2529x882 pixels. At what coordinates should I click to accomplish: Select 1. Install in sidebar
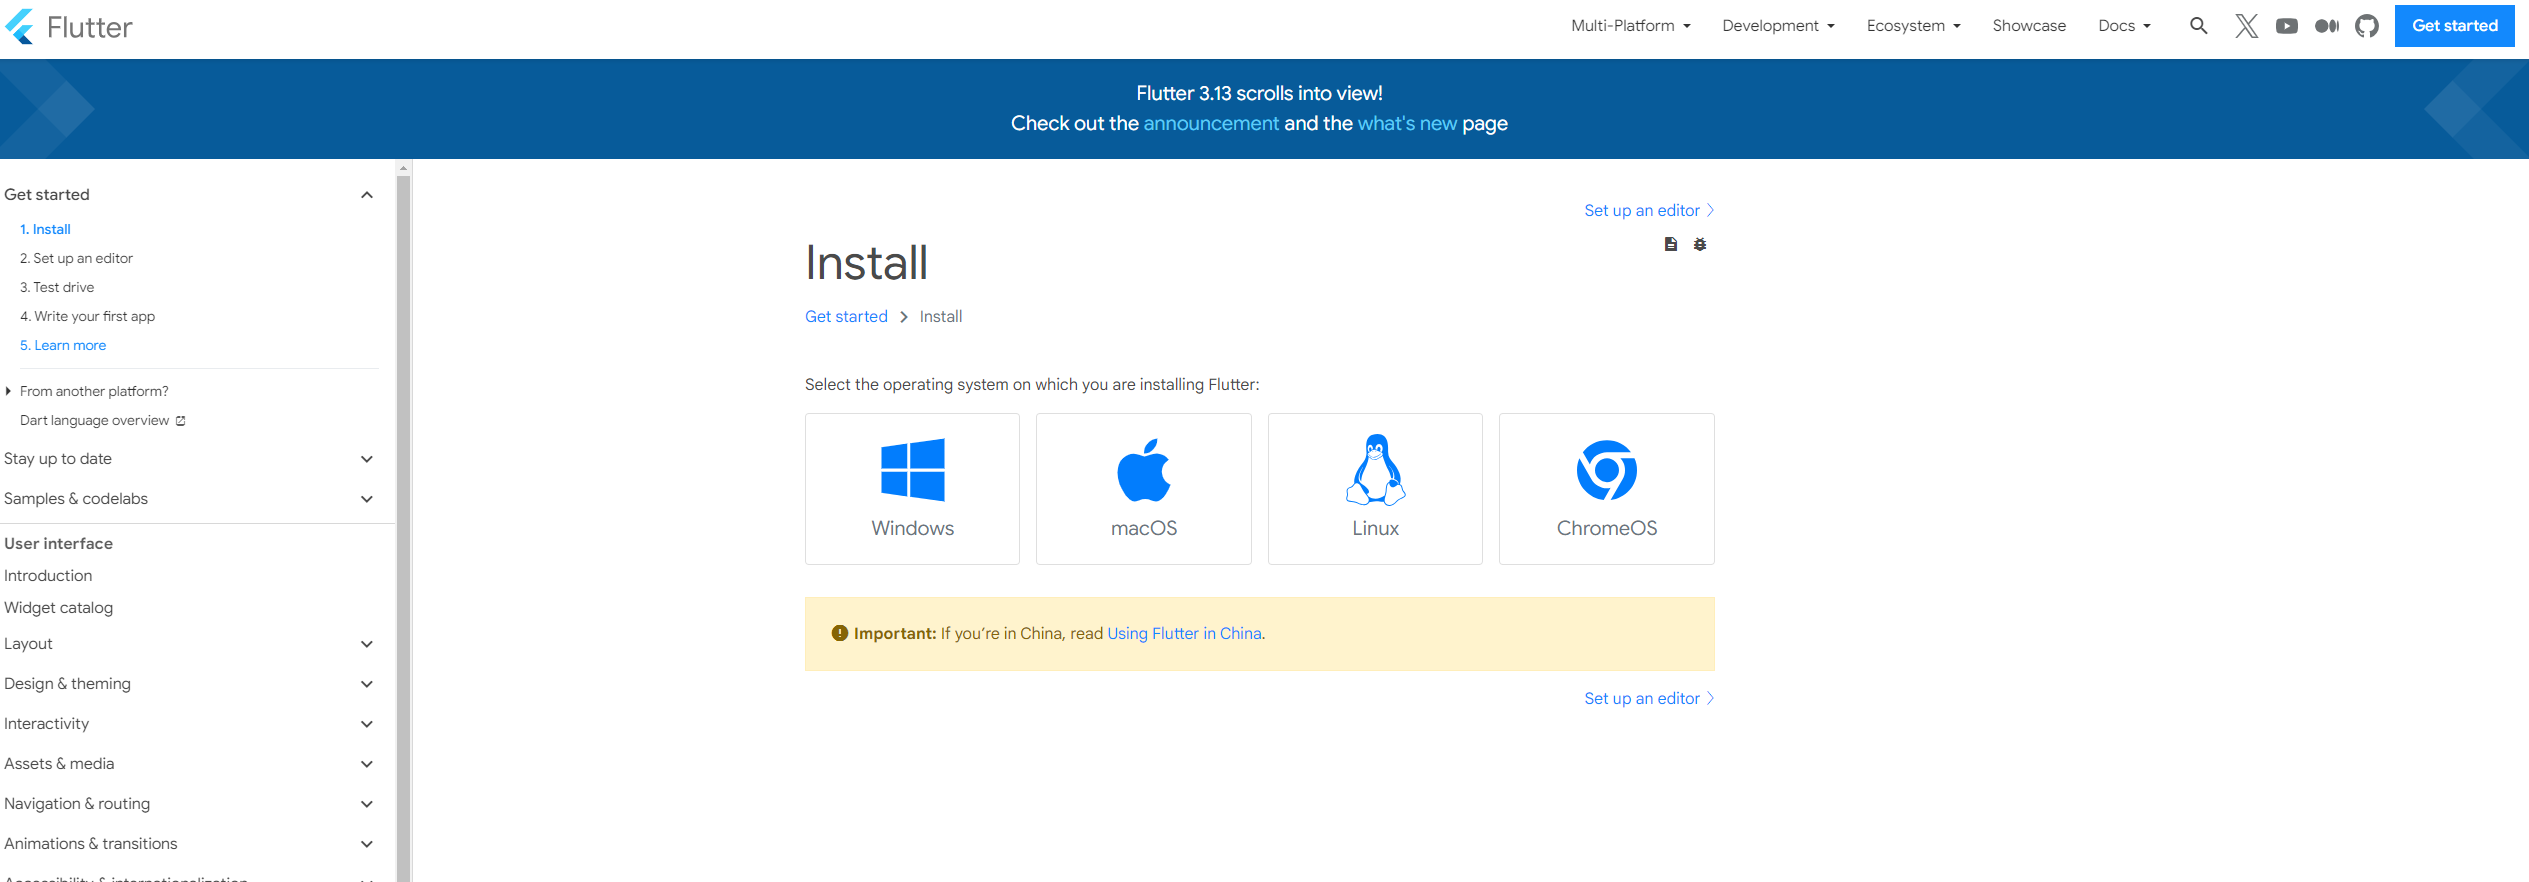[x=45, y=229]
